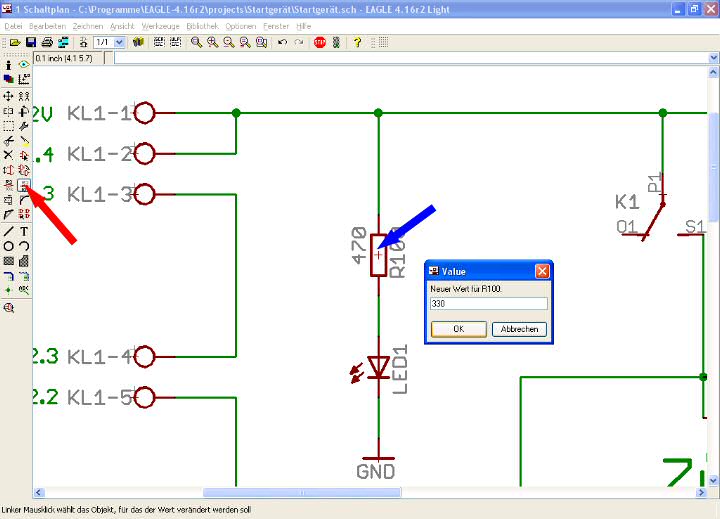
Task: Select the Value tool in the left palette
Action: pyautogui.click(x=24, y=185)
